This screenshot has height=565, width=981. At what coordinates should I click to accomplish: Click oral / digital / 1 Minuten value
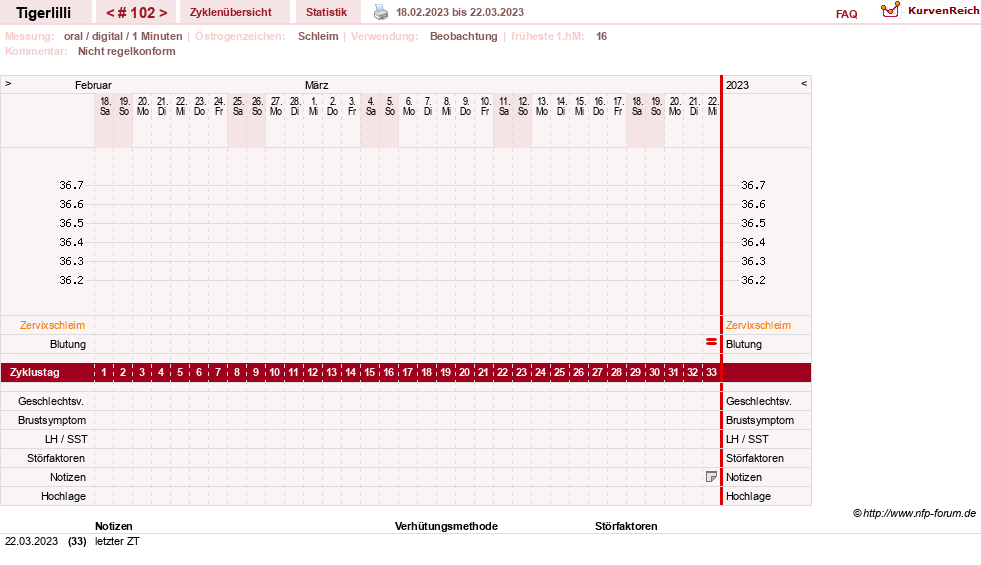pyautogui.click(x=123, y=36)
